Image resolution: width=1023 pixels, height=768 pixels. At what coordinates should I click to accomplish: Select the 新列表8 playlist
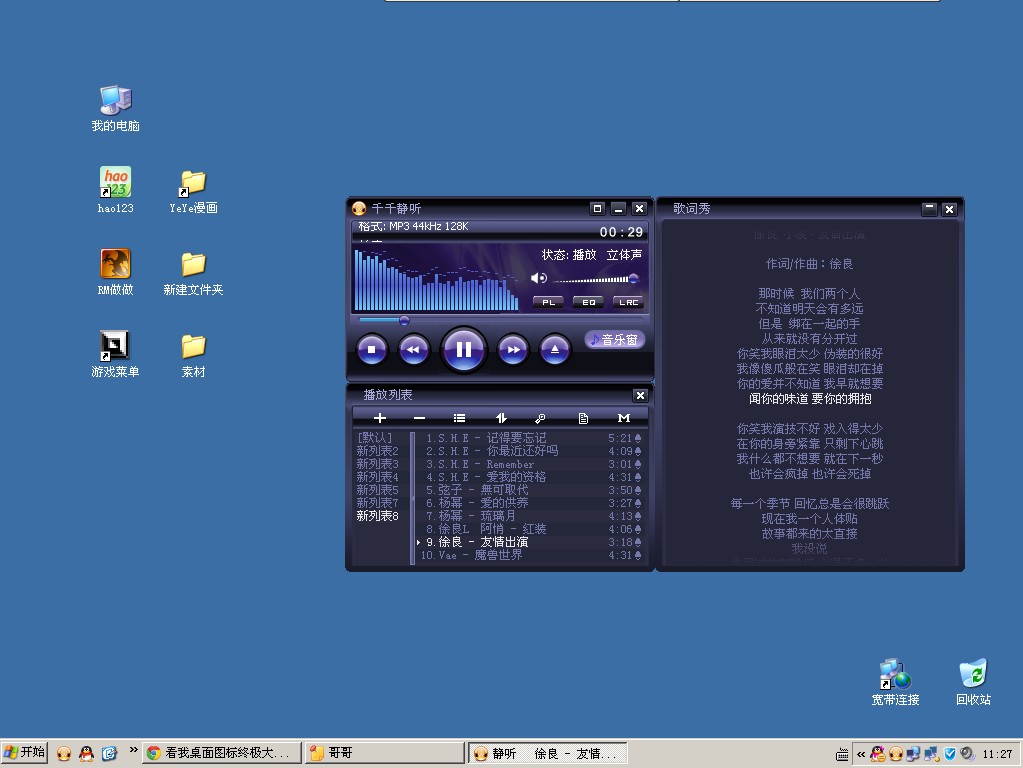click(377, 516)
